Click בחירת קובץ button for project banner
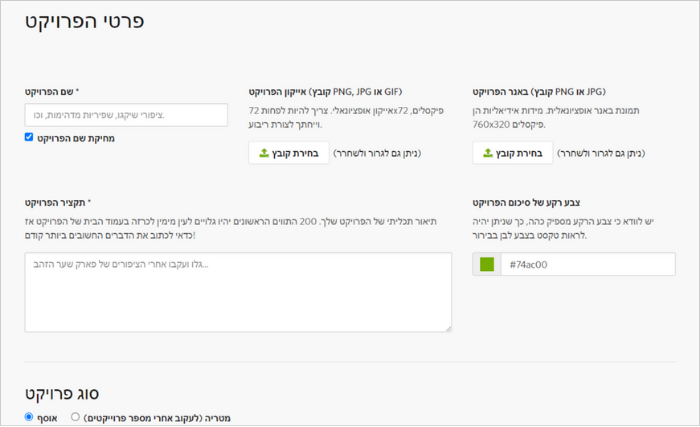This screenshot has width=700, height=427. click(512, 153)
